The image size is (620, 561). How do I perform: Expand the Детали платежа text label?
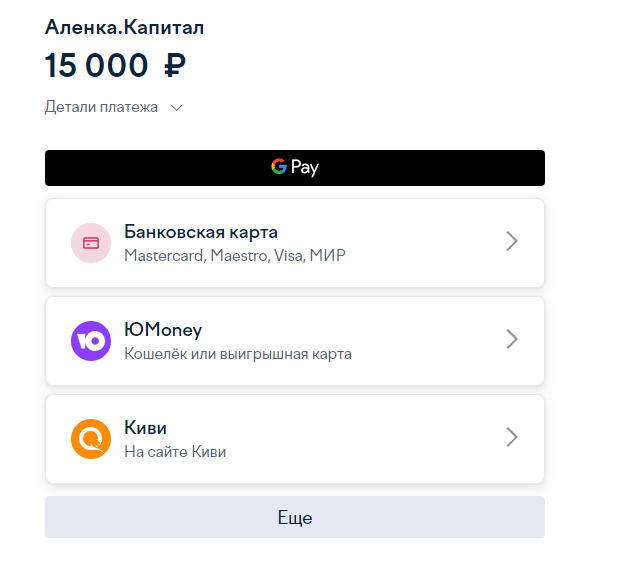101,107
